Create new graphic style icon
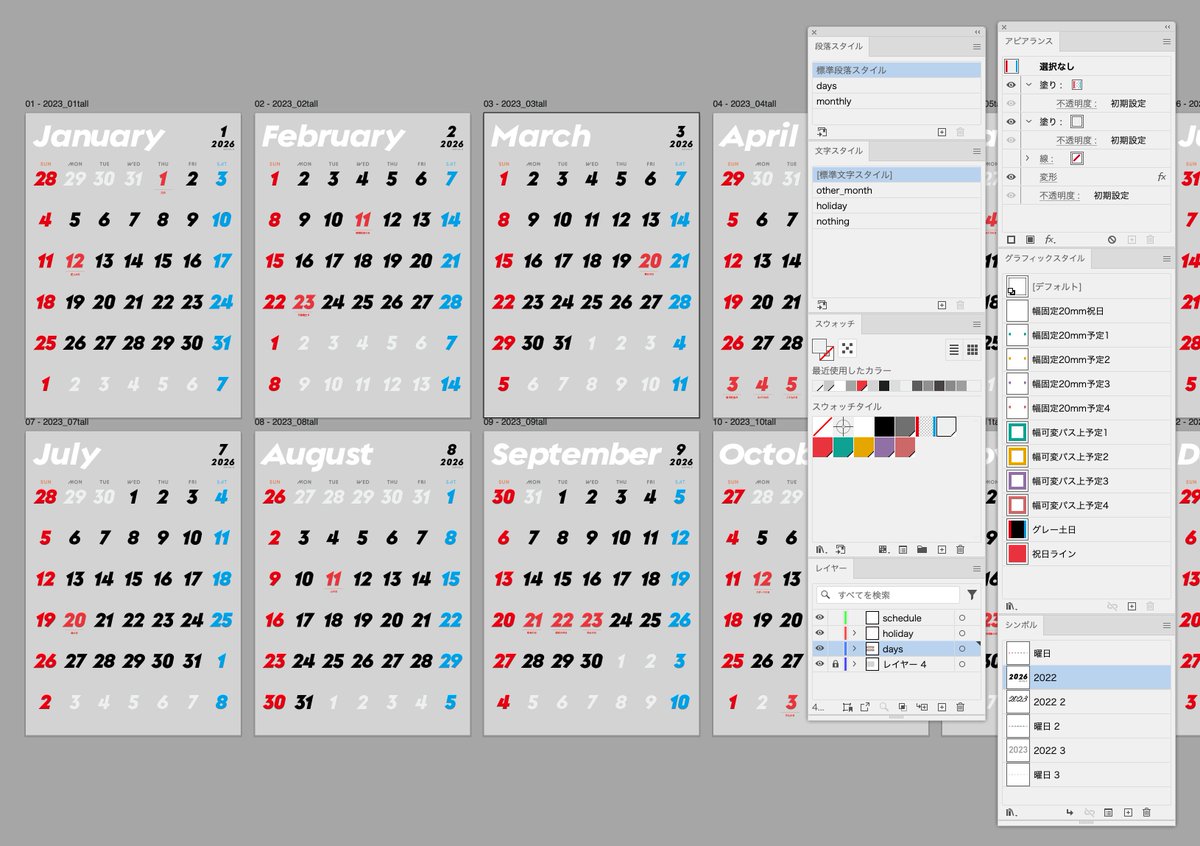 point(1131,606)
